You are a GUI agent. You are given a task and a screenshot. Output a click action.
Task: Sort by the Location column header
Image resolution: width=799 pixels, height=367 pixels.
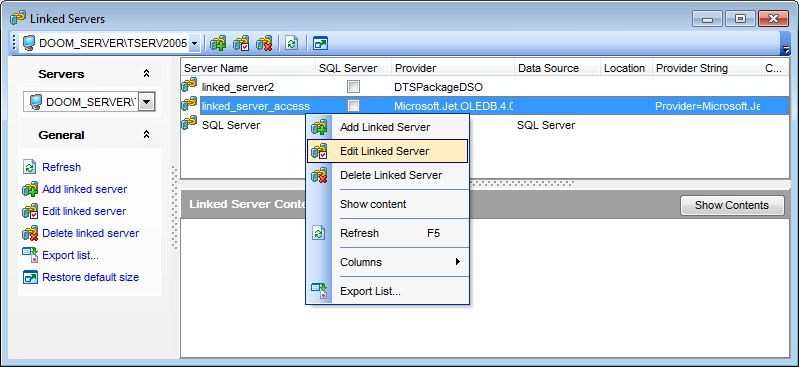(626, 68)
